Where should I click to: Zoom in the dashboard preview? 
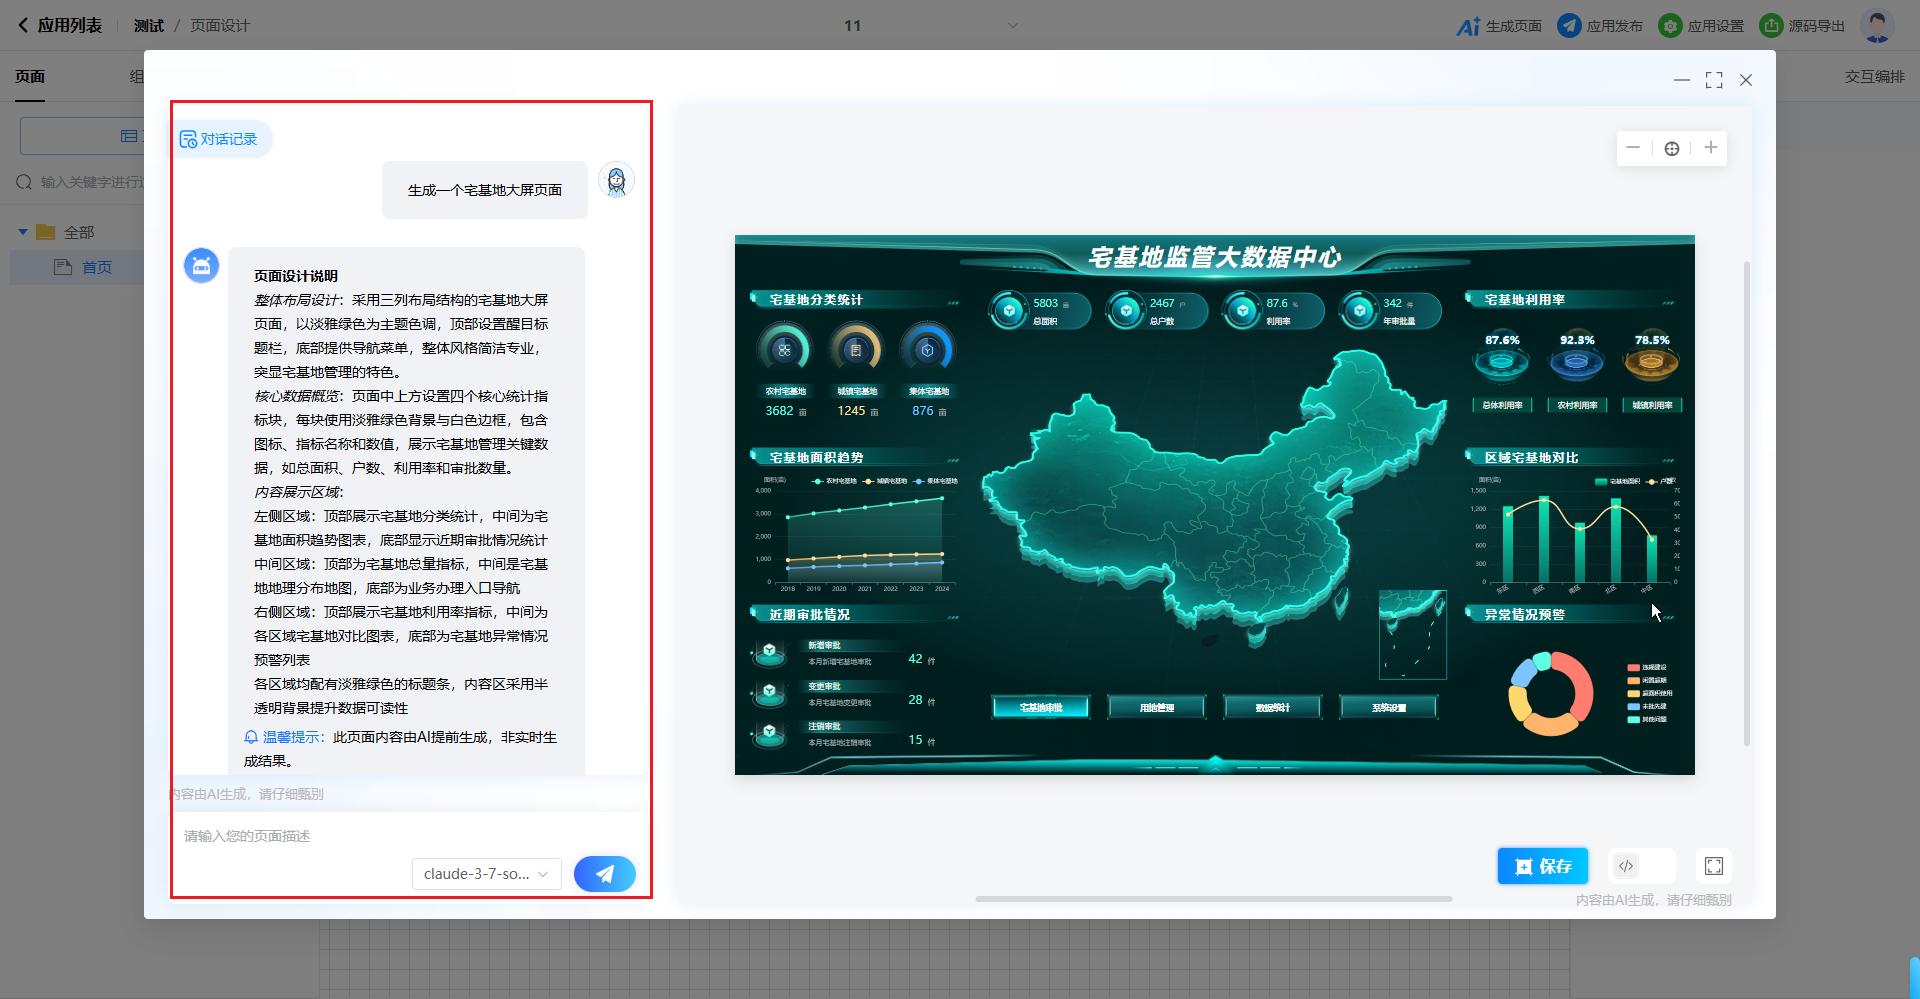pos(1711,148)
